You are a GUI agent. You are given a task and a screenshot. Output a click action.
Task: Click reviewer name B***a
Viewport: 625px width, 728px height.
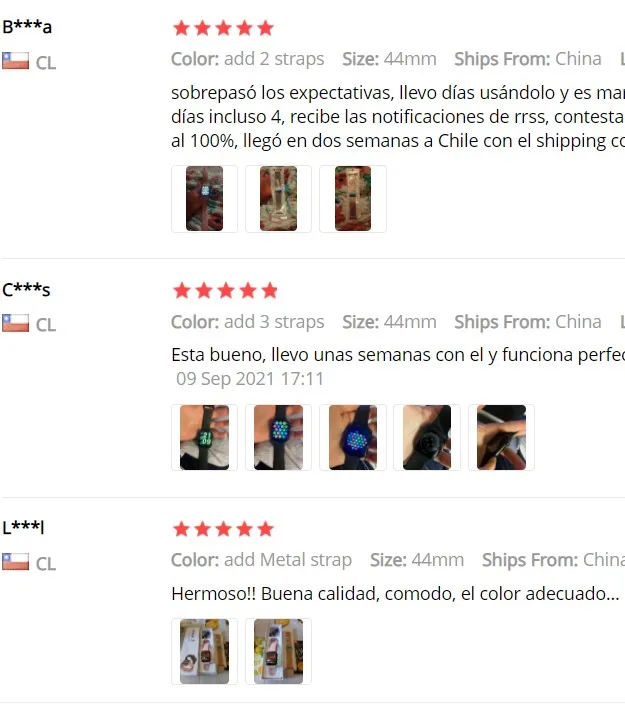pos(27,27)
